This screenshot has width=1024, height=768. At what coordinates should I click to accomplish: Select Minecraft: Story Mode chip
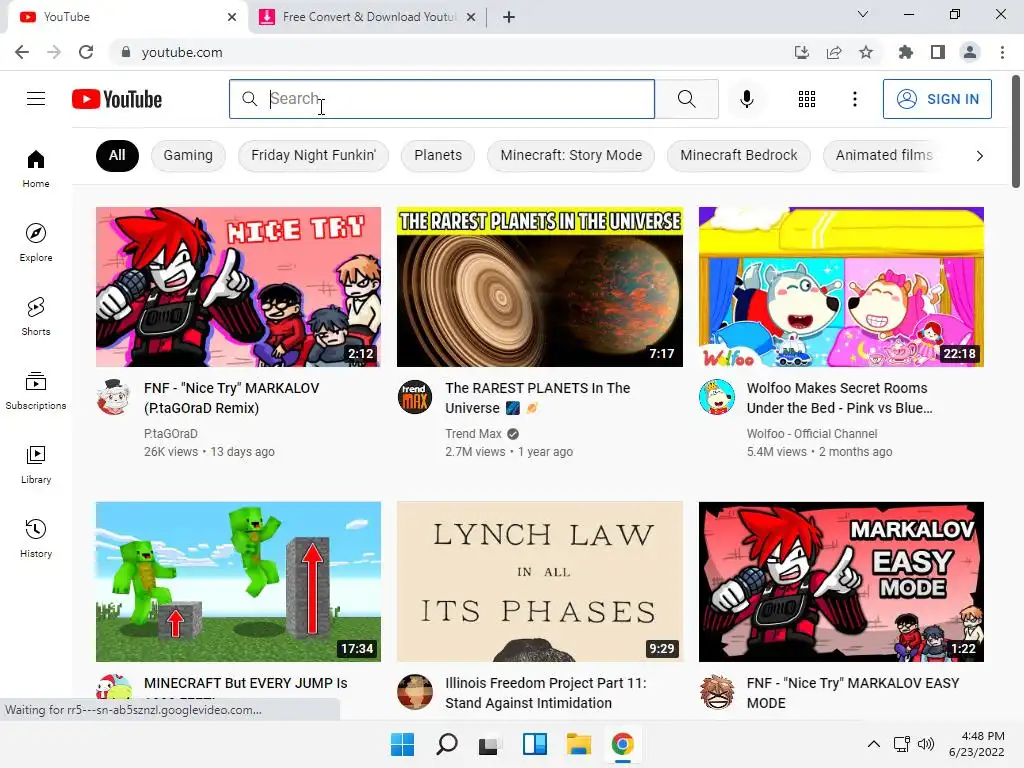[571, 155]
